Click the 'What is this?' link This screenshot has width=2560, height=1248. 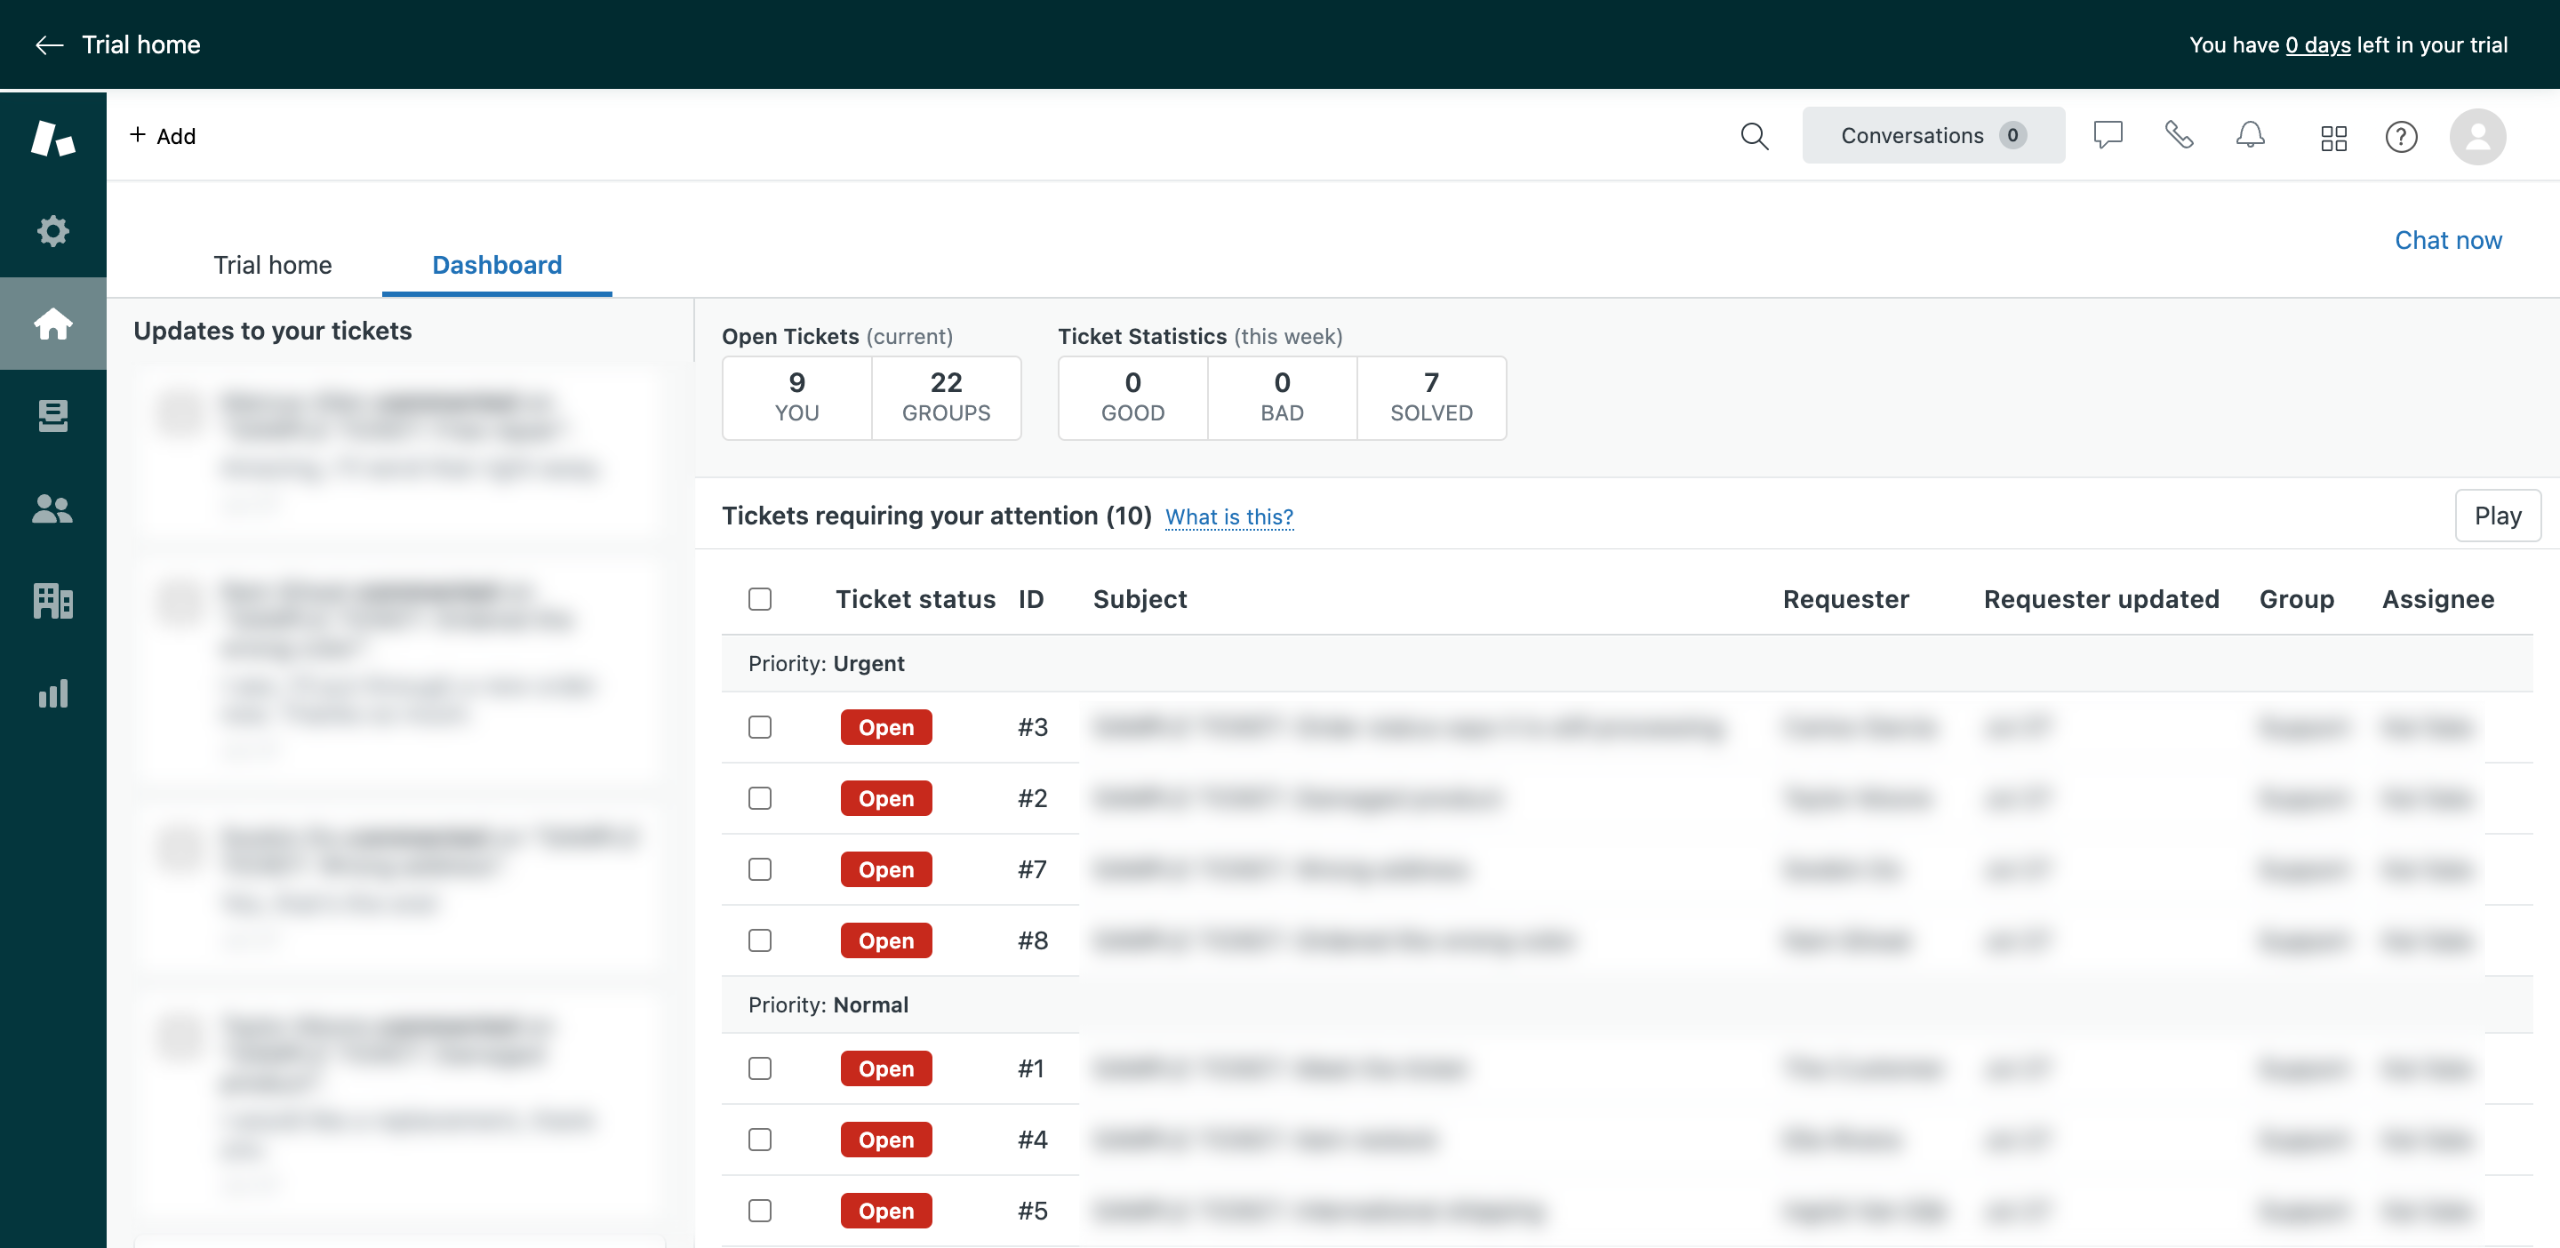pos(1229,517)
